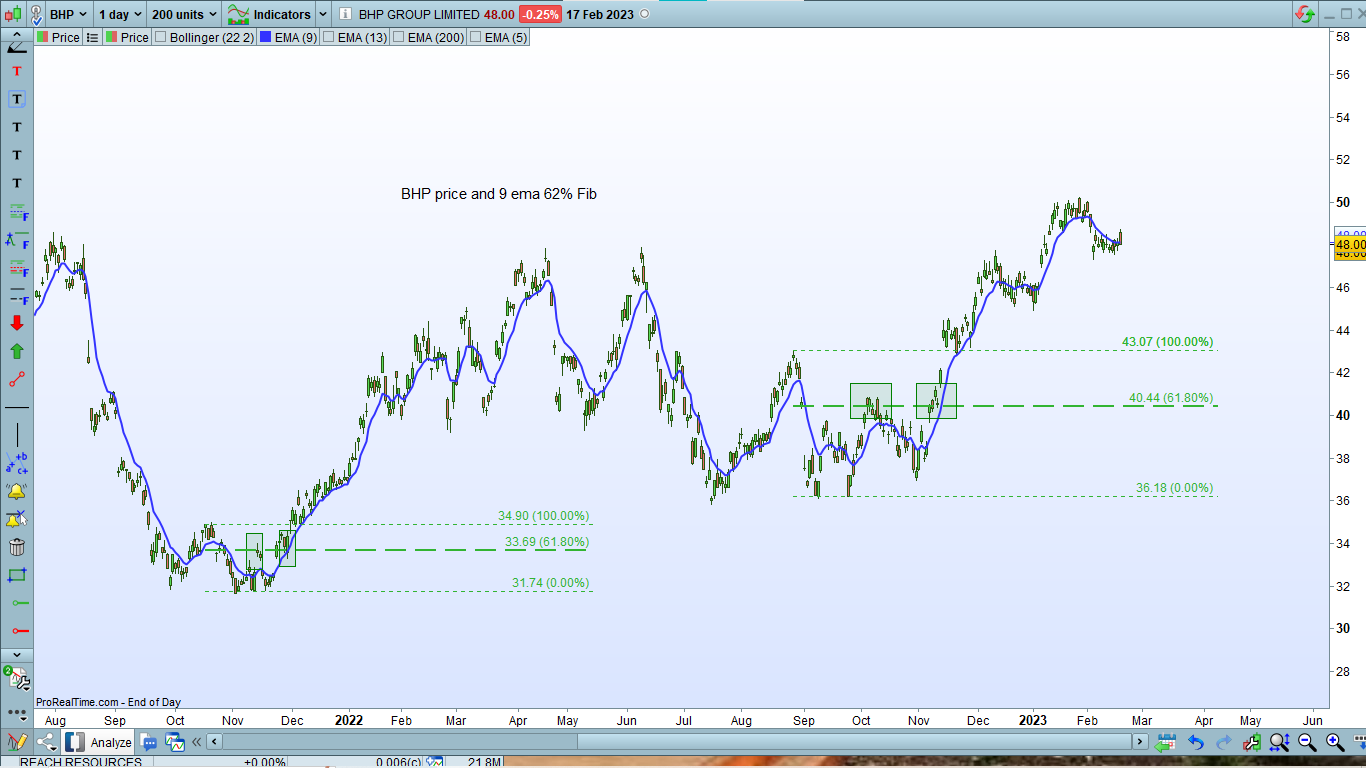Select the blue rectangle drawing tool

tap(17, 575)
